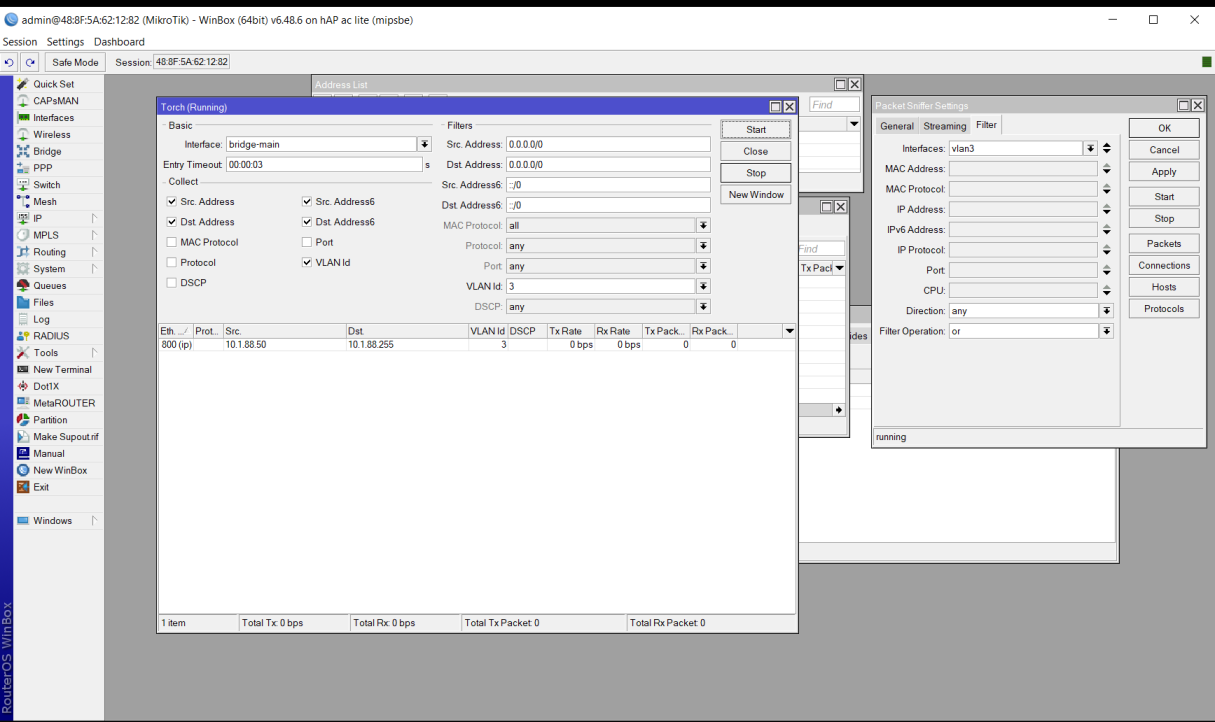Click the undo arrow in toolbar
1215x722 pixels.
(x=10, y=62)
